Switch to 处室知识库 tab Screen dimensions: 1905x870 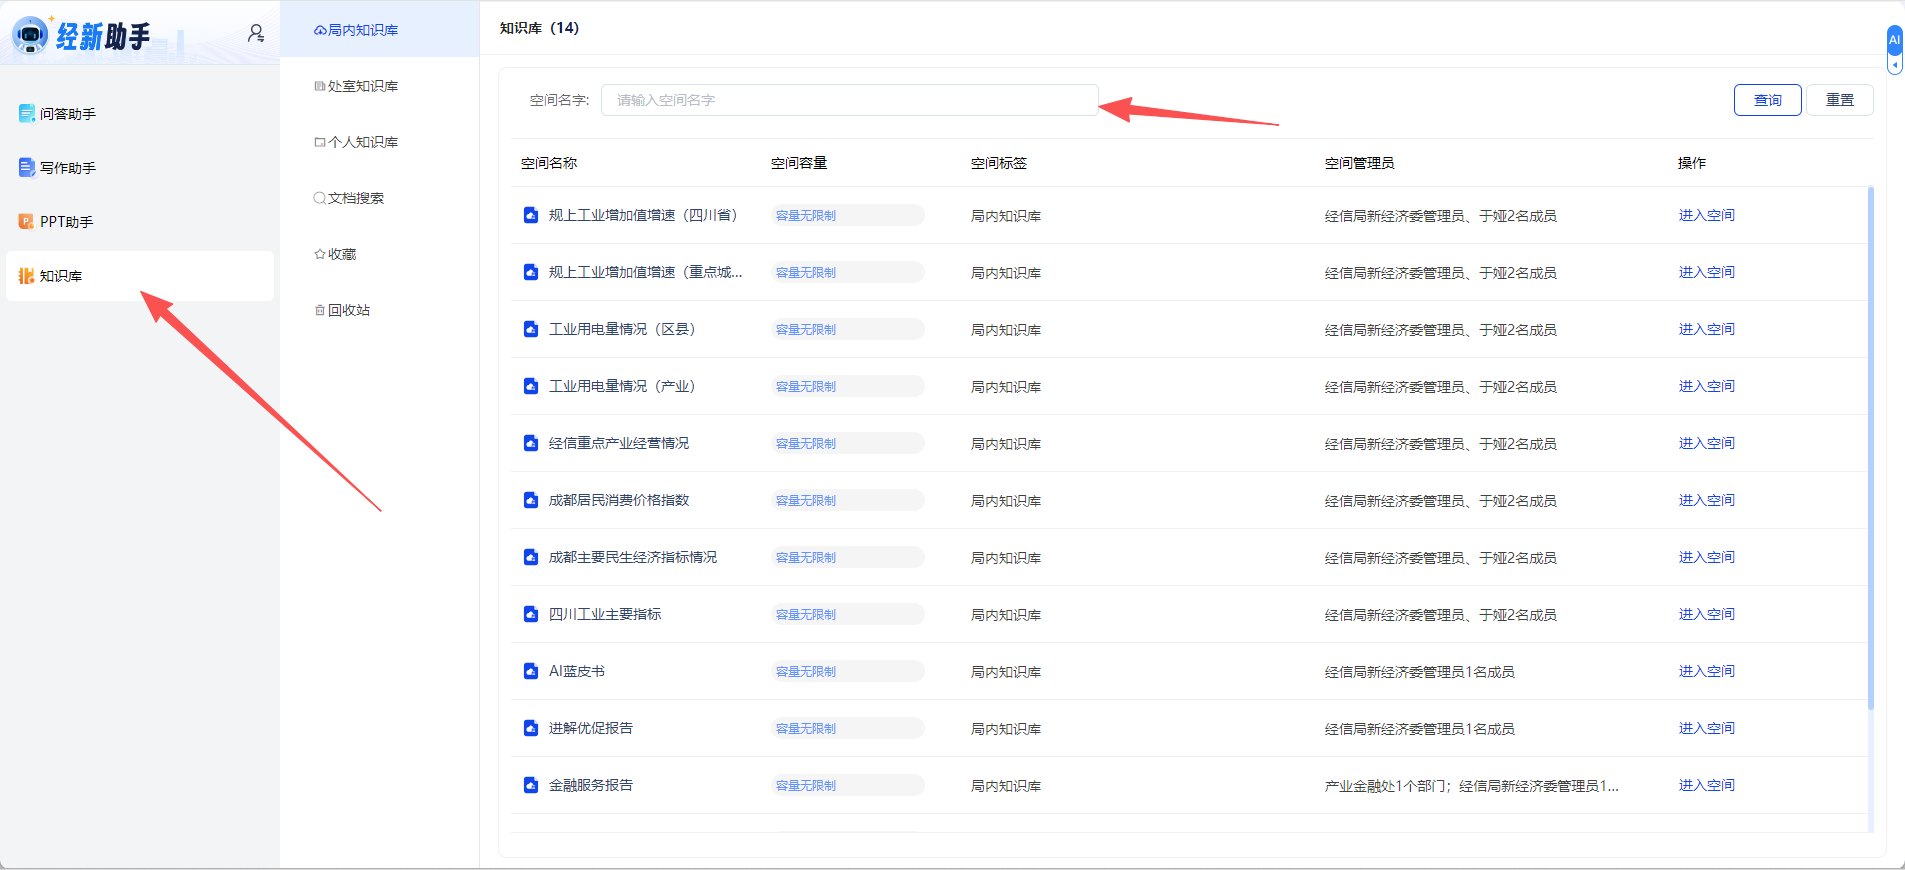pos(380,86)
